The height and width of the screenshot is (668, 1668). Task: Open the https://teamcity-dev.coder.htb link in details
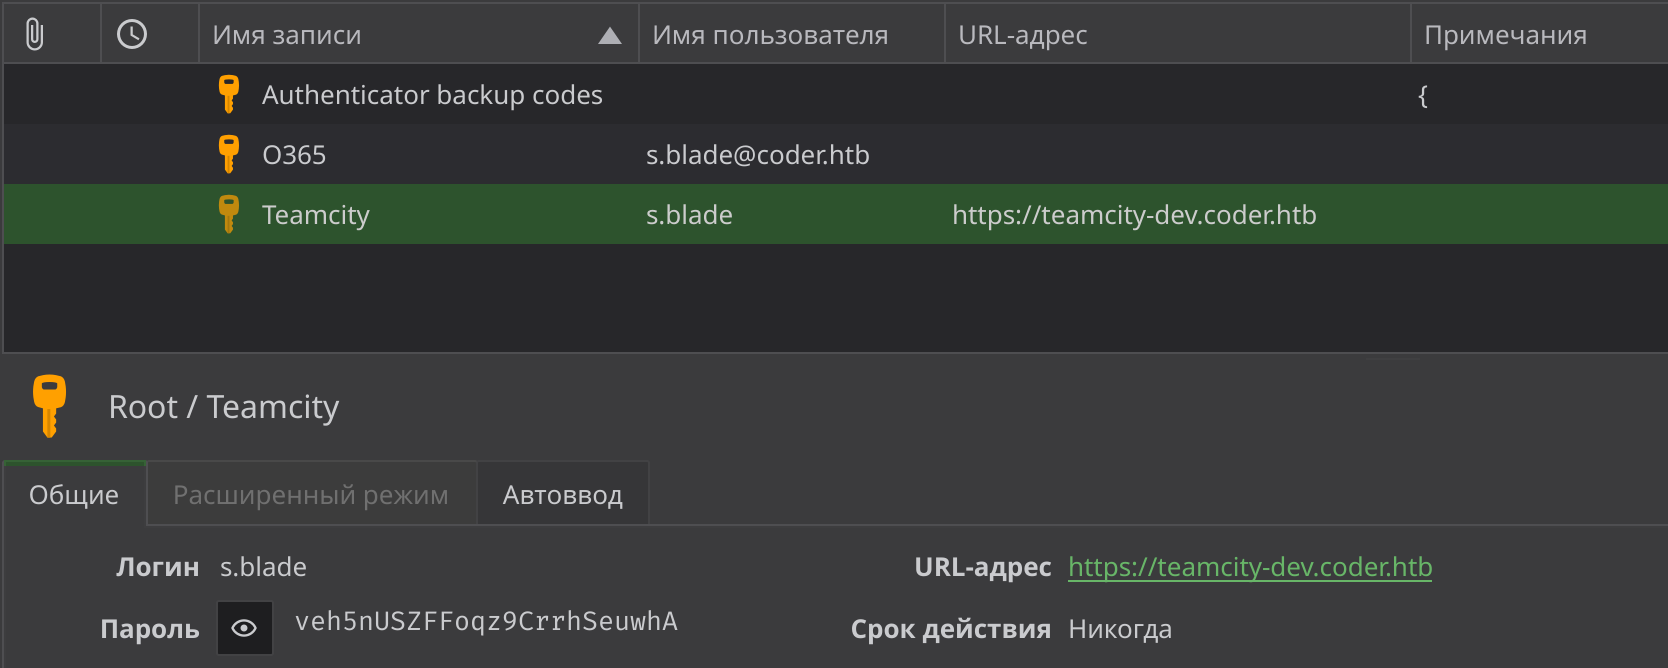click(x=1250, y=567)
